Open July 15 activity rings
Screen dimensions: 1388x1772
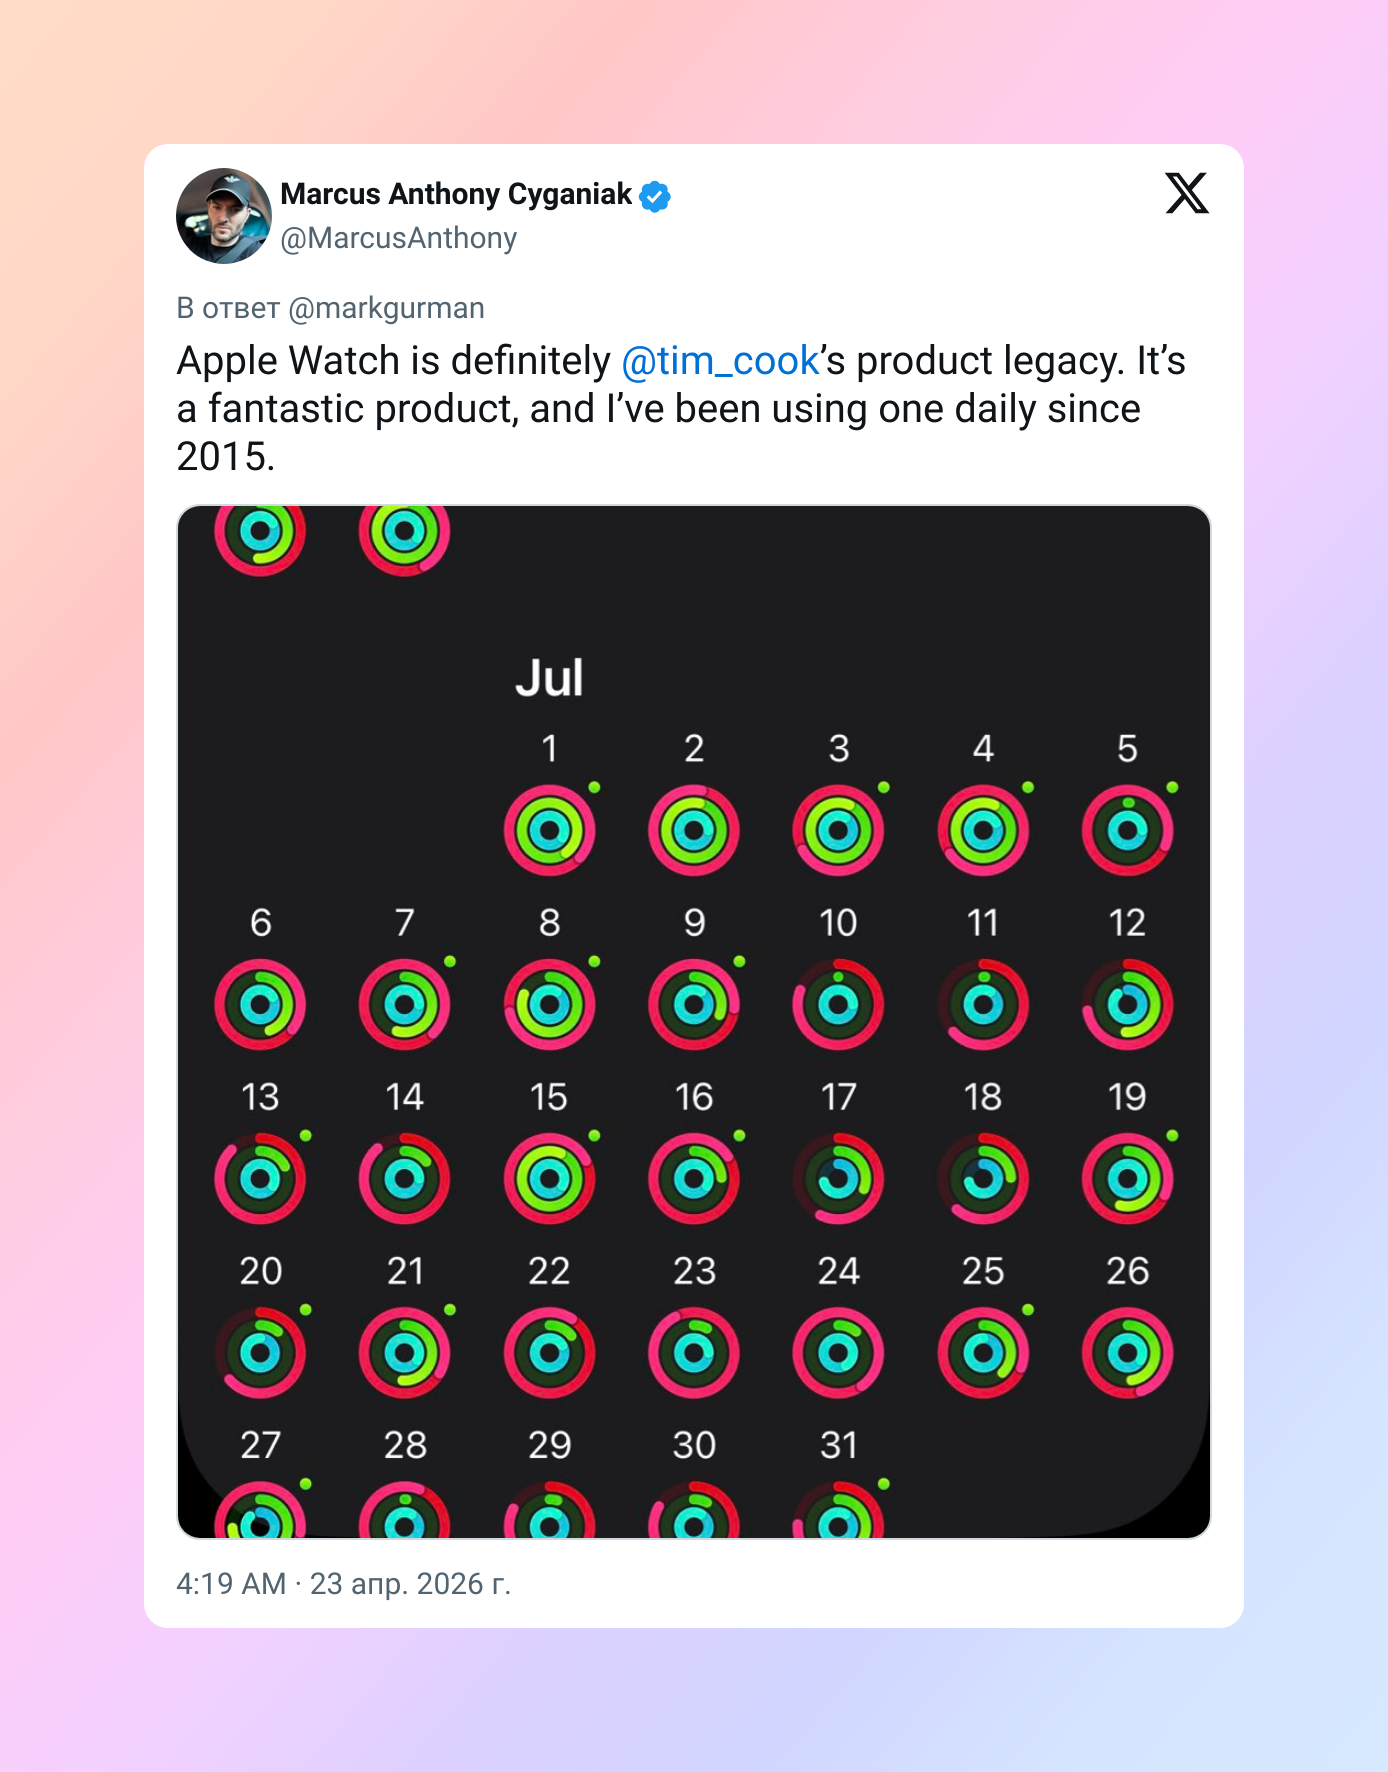point(549,1178)
